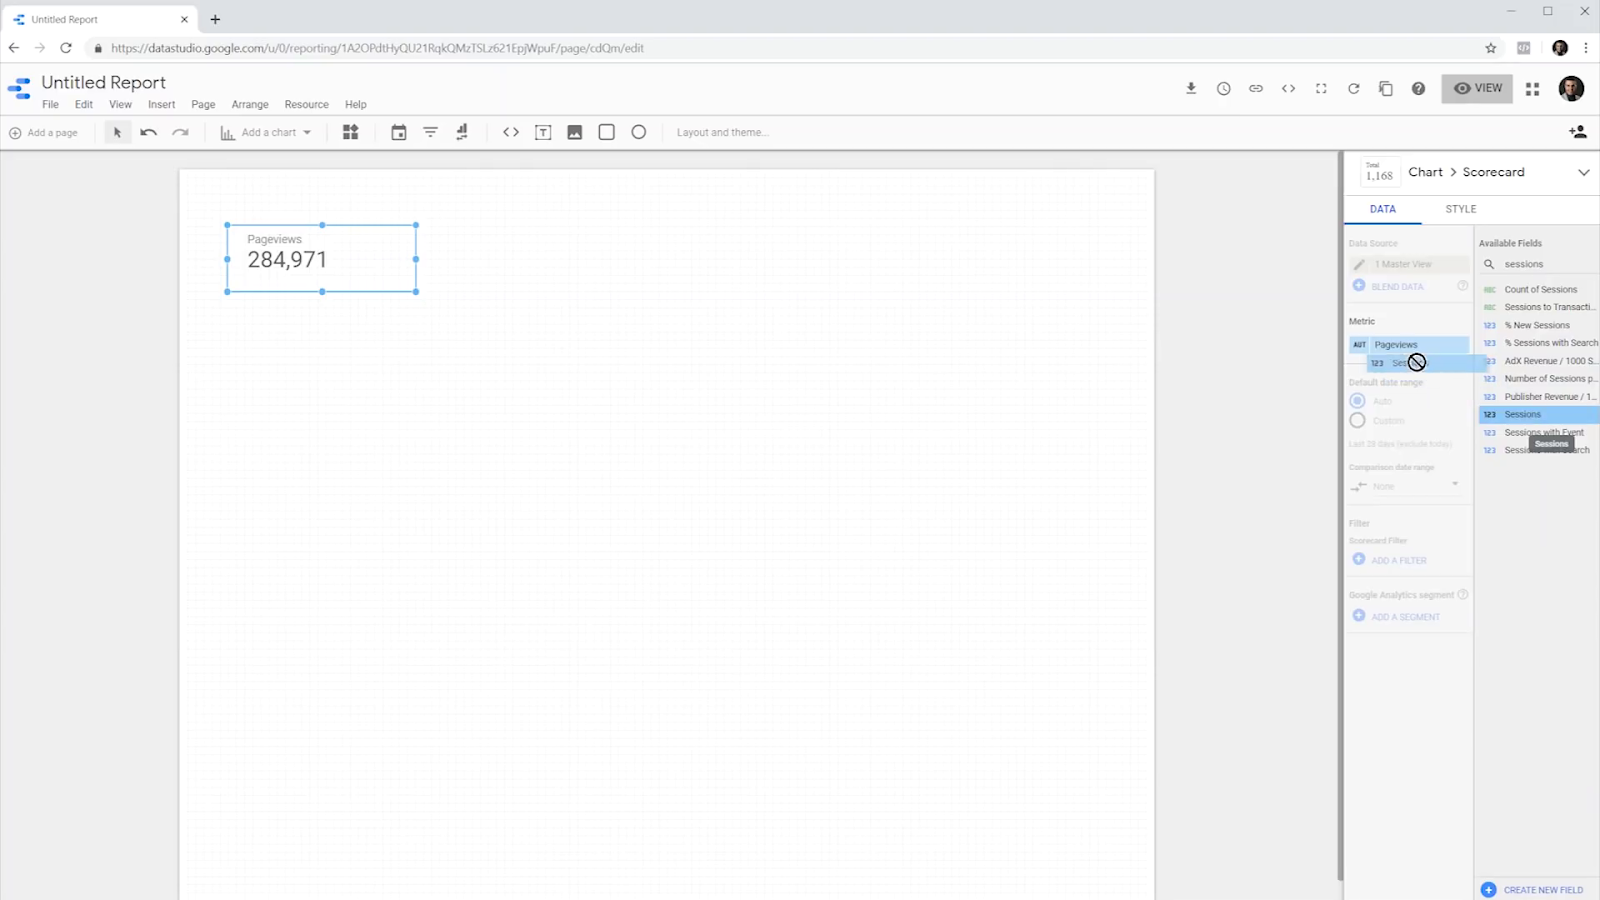1600x900 pixels.
Task: Select the % Sessions with Search field
Action: [1540, 343]
